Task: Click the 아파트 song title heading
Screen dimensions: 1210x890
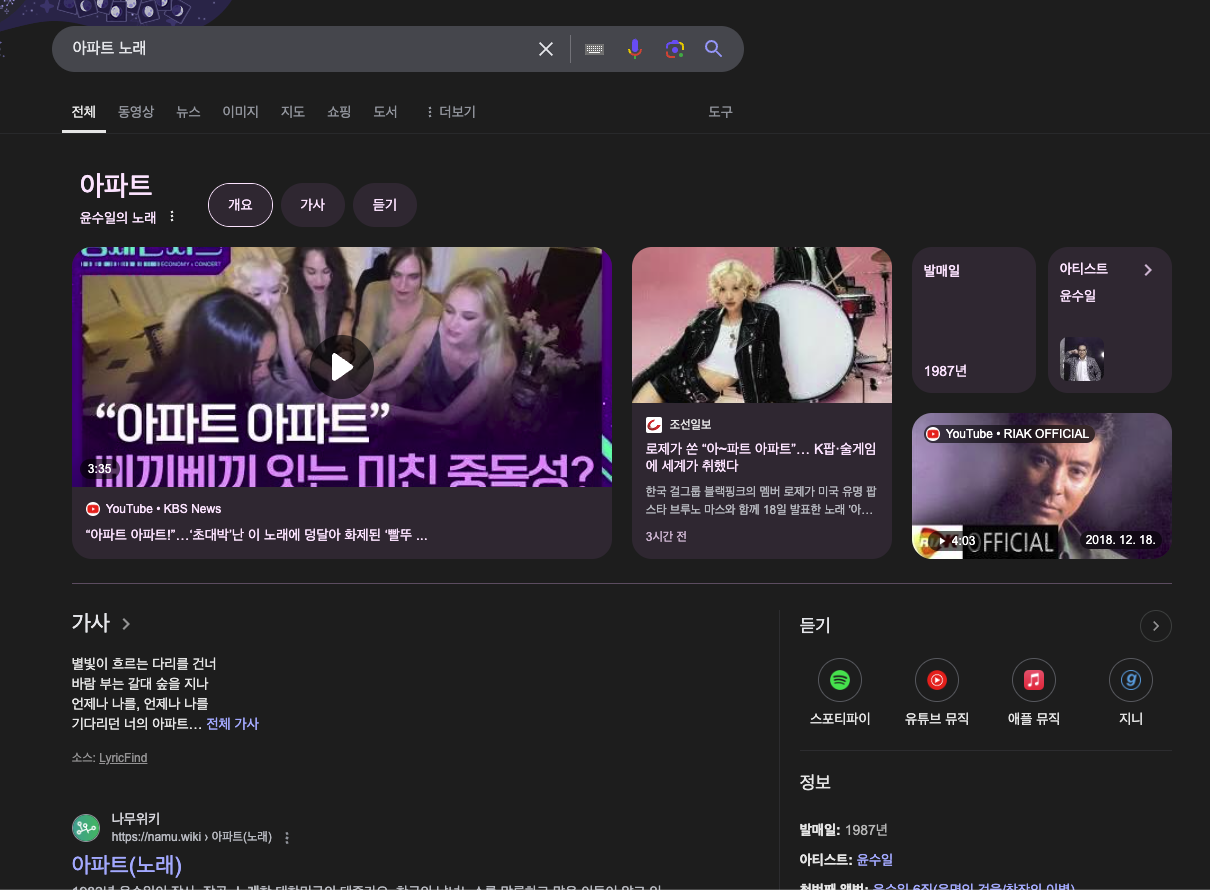Action: pyautogui.click(x=116, y=185)
